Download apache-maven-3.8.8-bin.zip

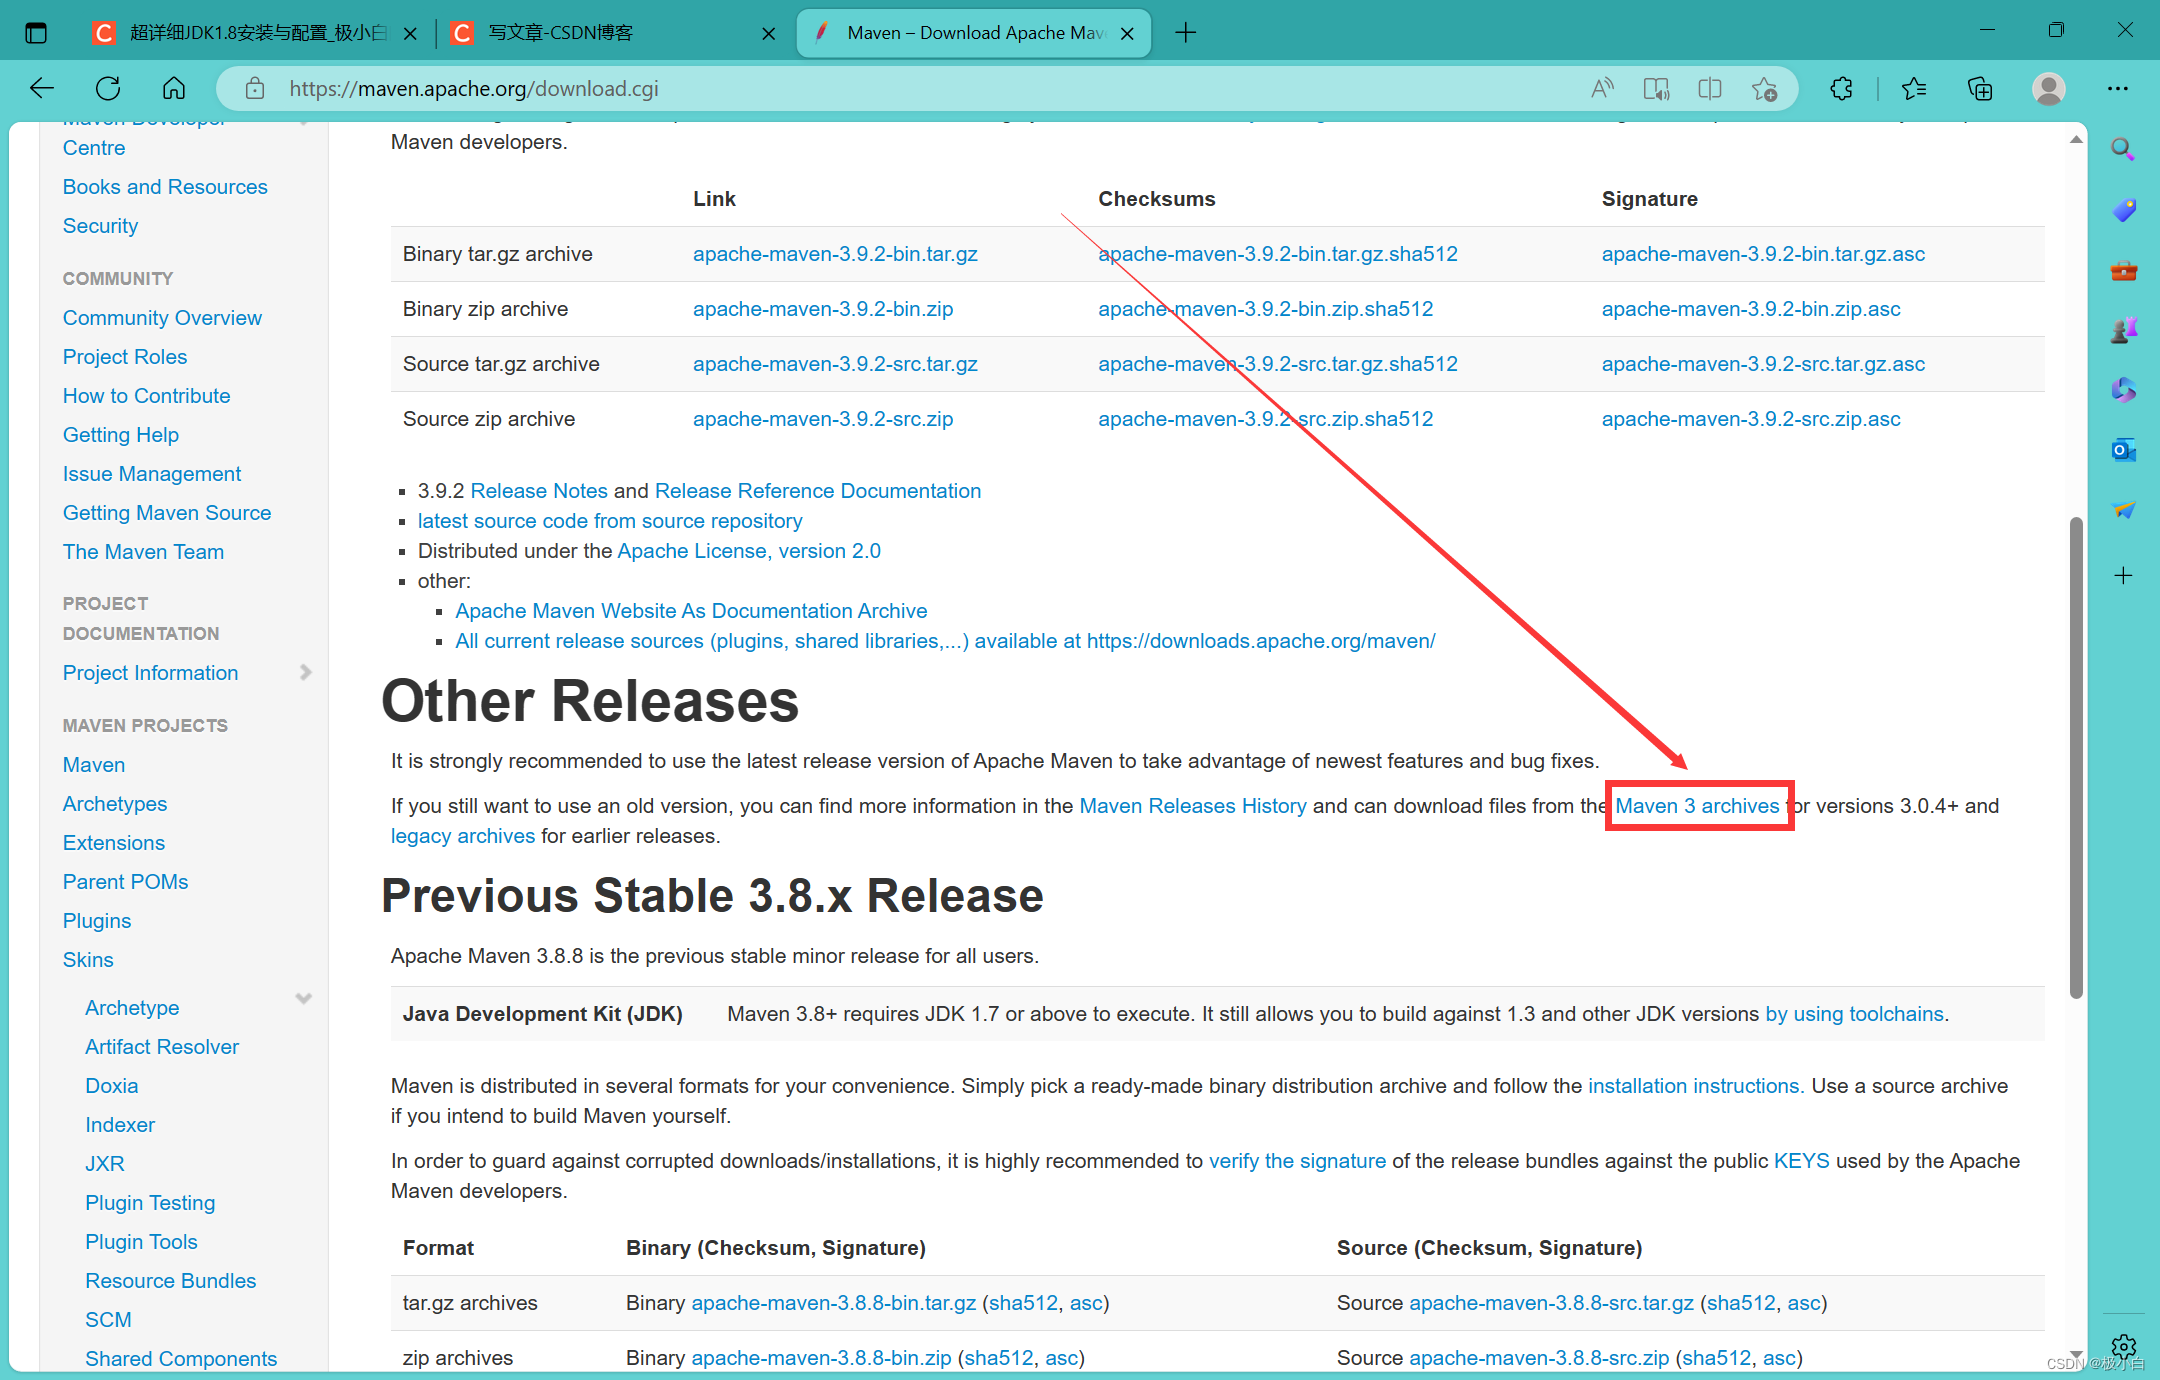(821, 1358)
